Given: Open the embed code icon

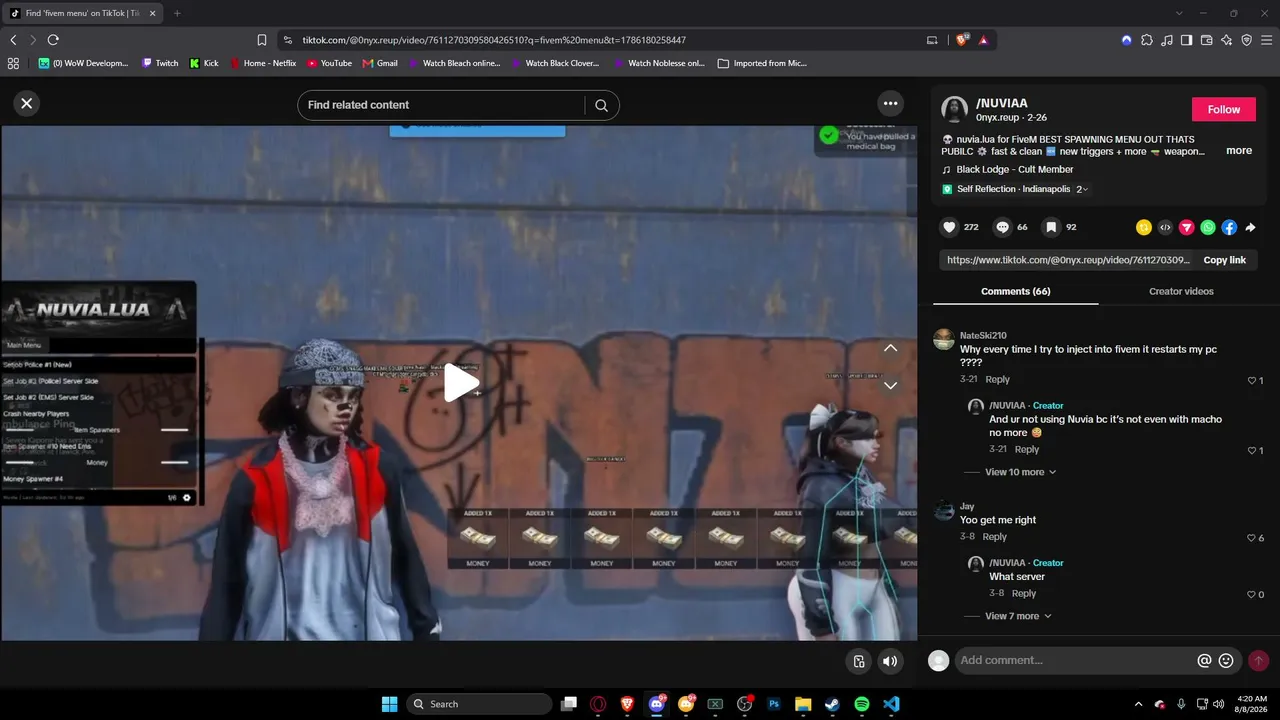Looking at the screenshot, I should [1165, 227].
